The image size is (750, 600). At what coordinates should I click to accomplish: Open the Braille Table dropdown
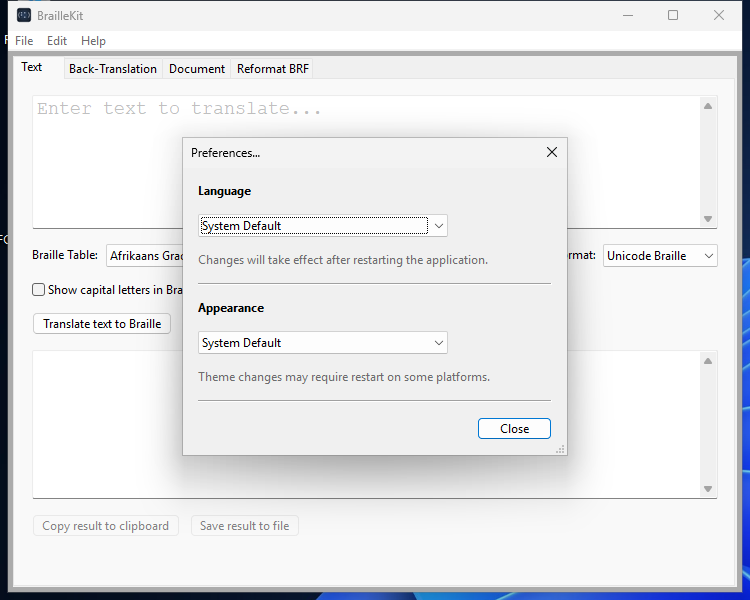pos(144,256)
